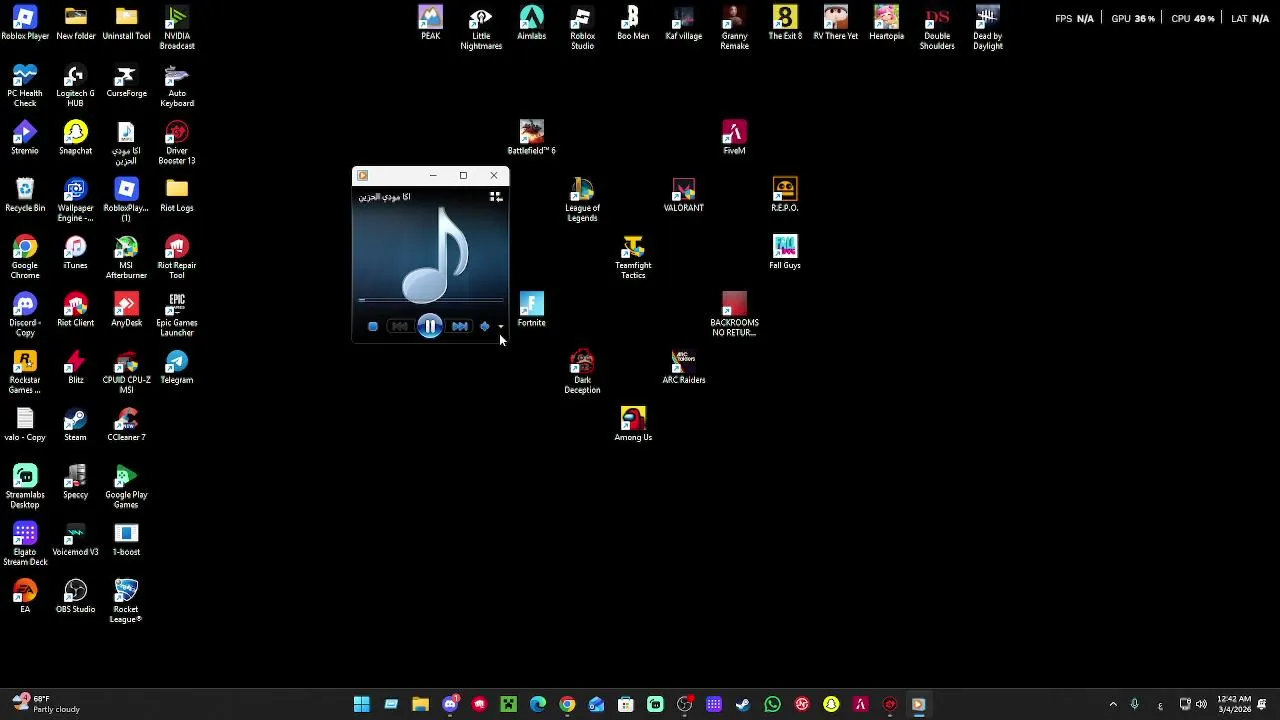Open FiveM shortcut
Image resolution: width=1280 pixels, height=720 pixels.
click(x=734, y=139)
